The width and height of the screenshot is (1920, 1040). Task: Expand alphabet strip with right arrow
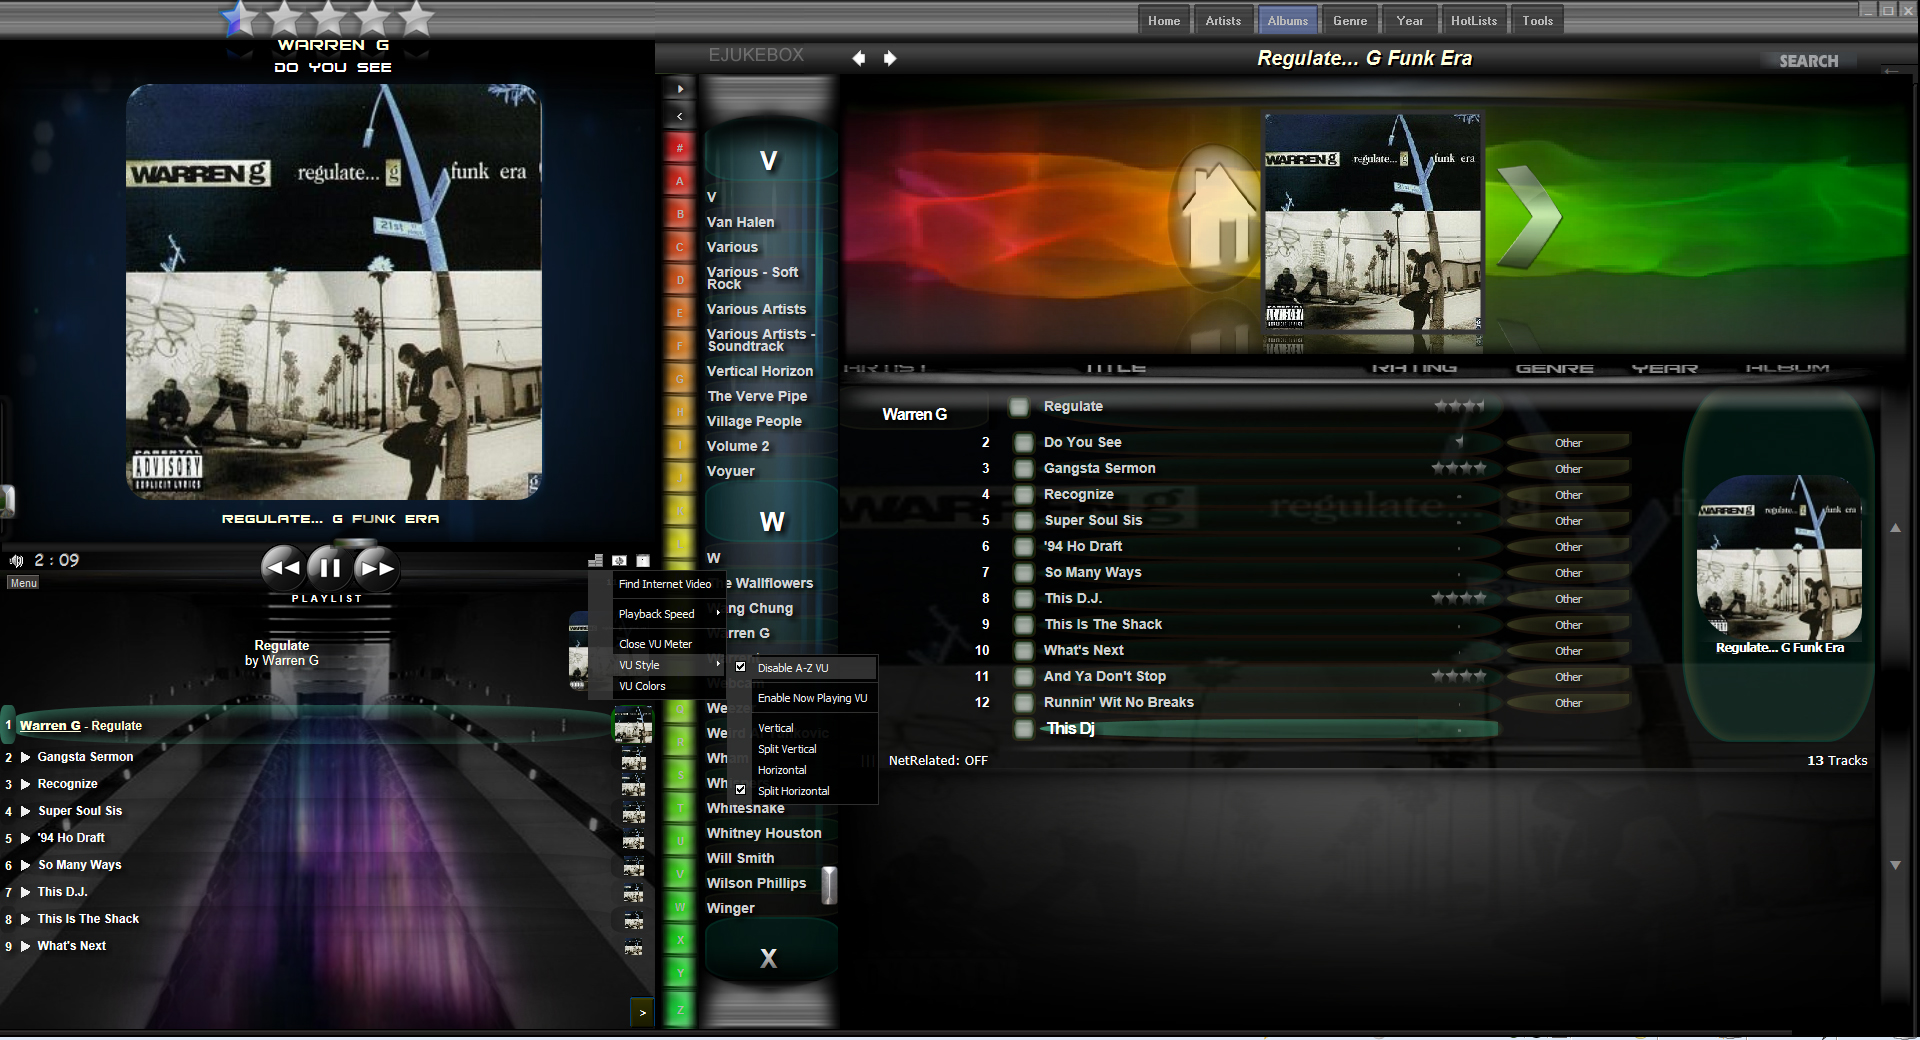click(680, 88)
